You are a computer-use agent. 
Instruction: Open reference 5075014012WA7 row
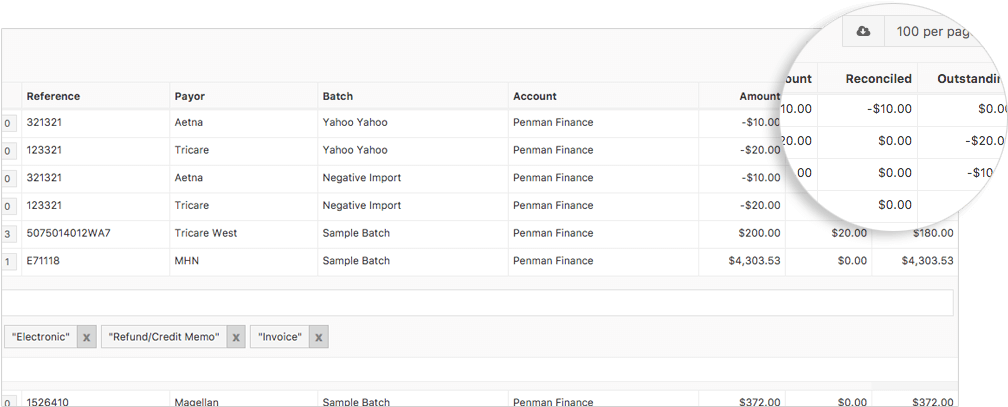[68, 233]
